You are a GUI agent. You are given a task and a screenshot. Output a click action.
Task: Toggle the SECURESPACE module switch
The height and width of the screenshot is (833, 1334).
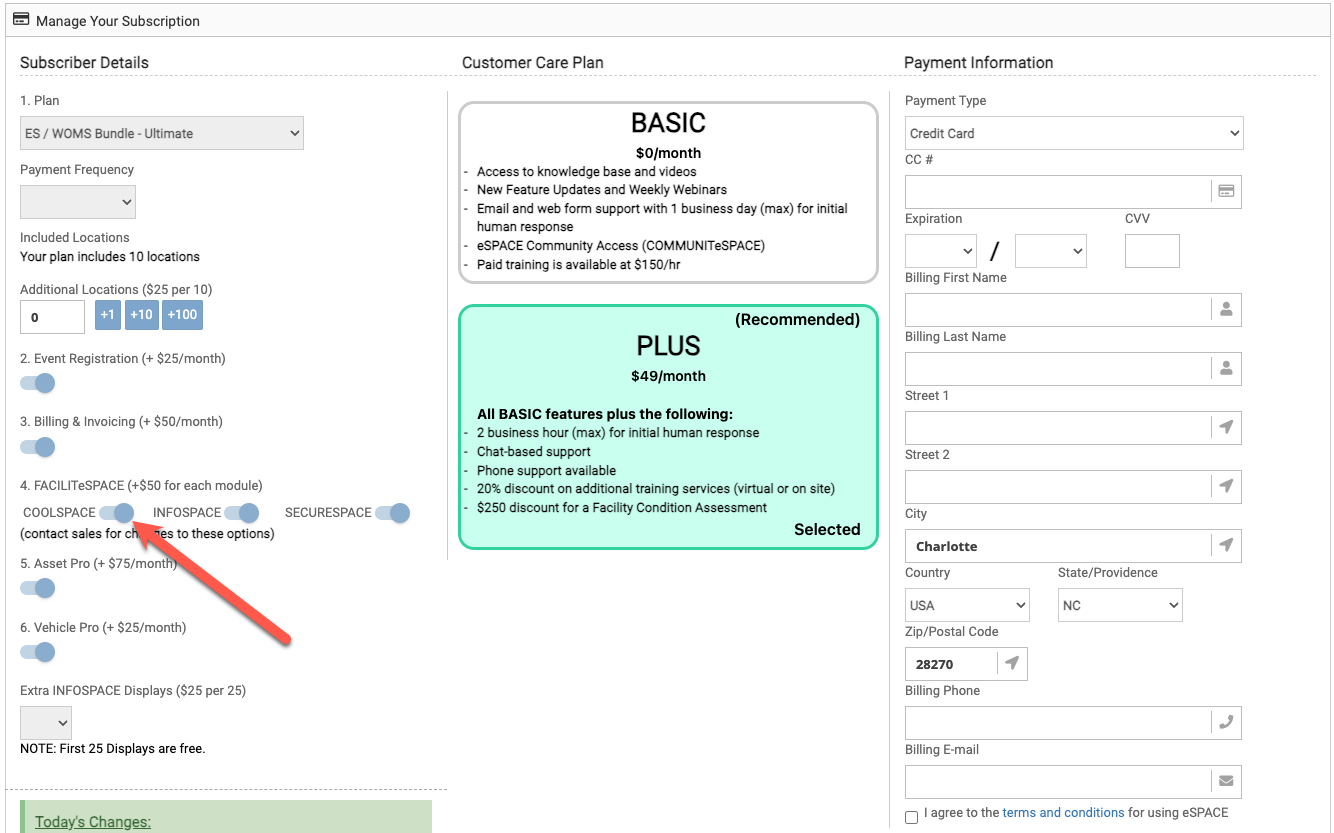point(393,513)
